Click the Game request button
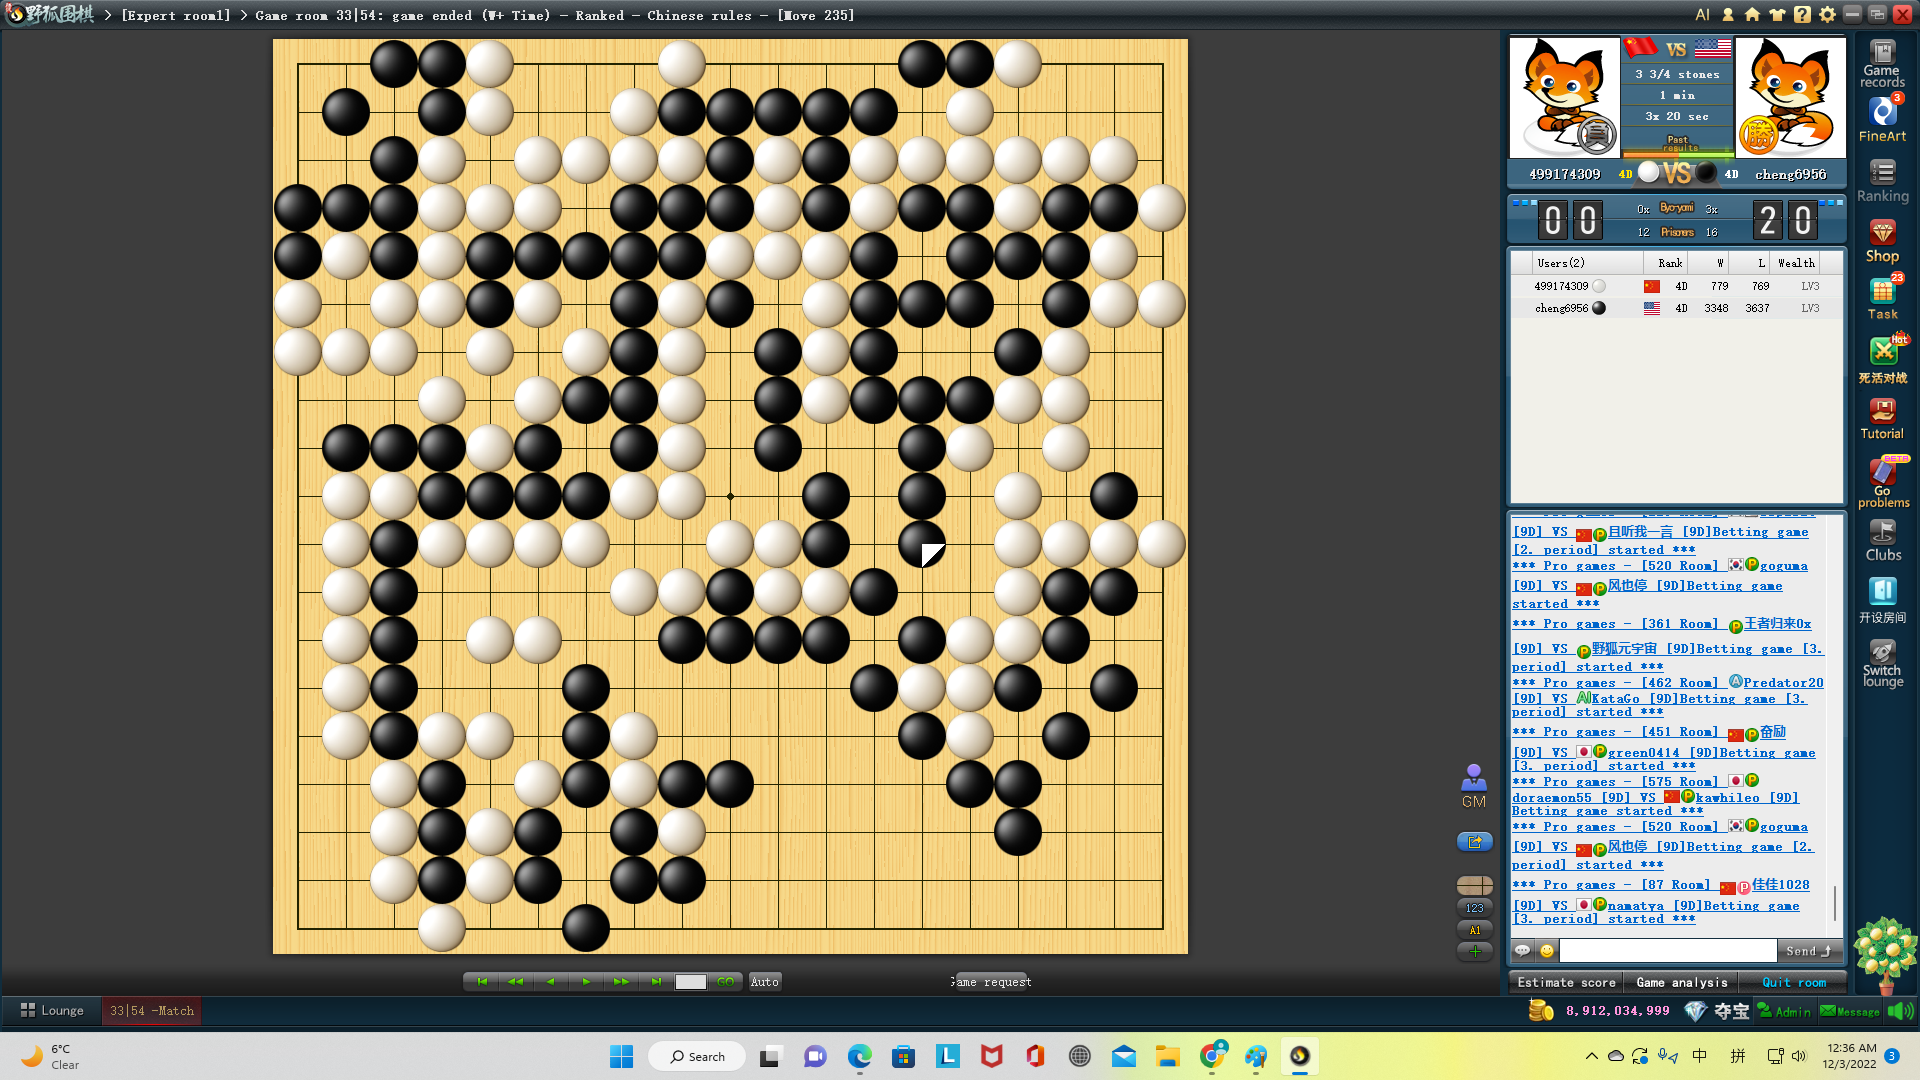This screenshot has height=1080, width=1920. [x=991, y=982]
